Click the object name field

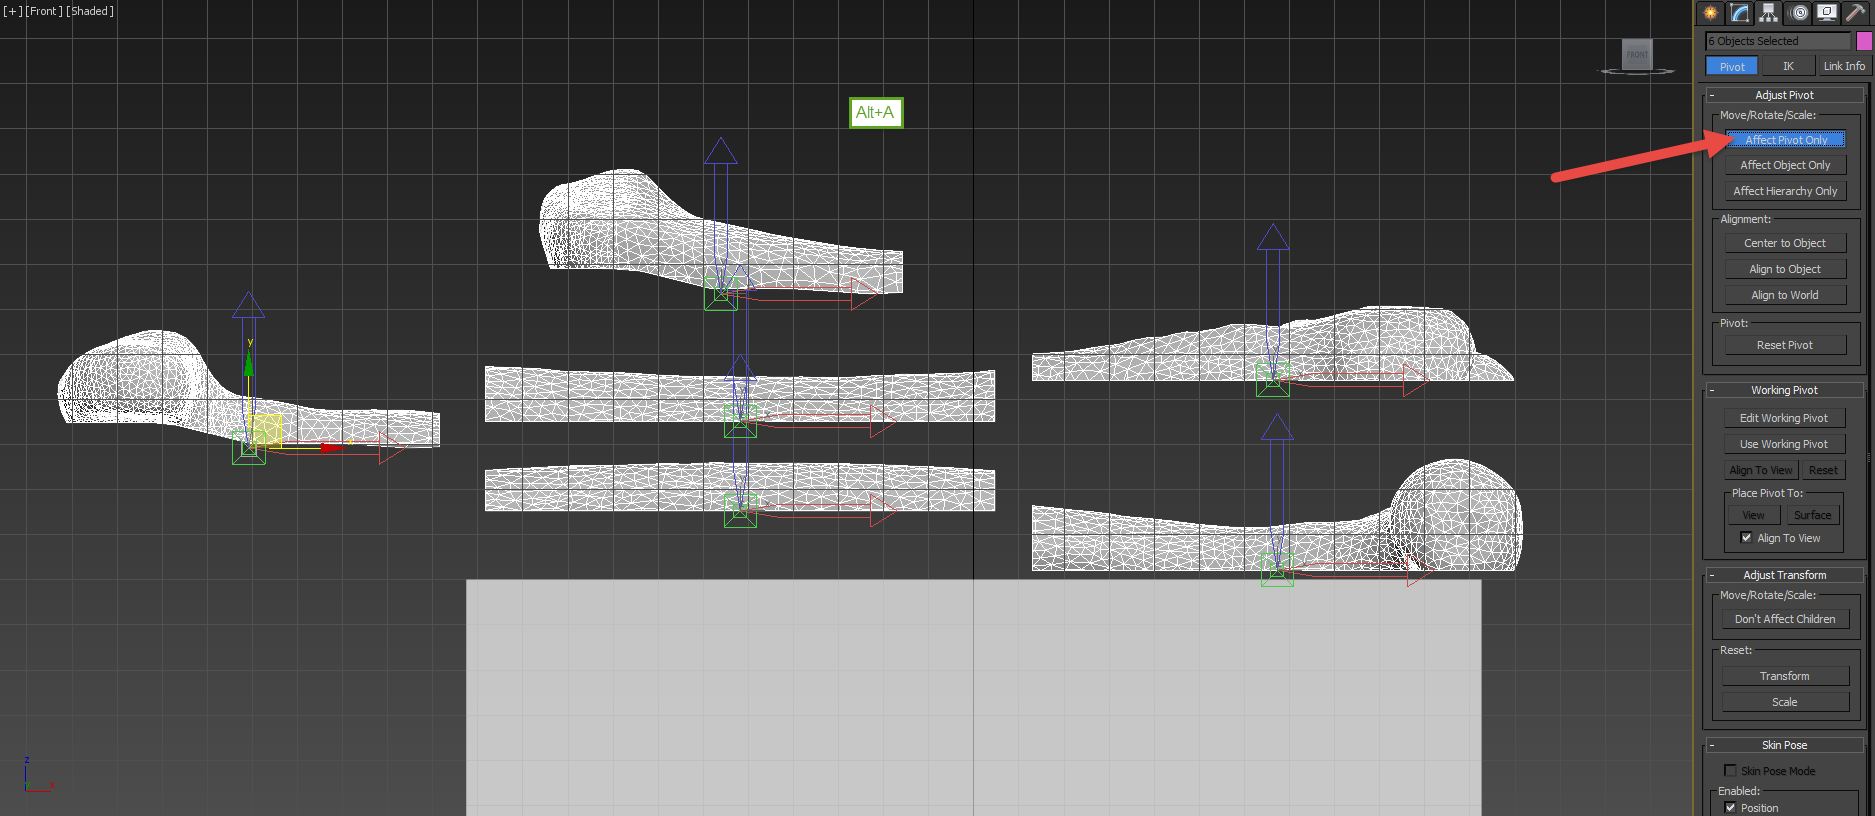1778,41
